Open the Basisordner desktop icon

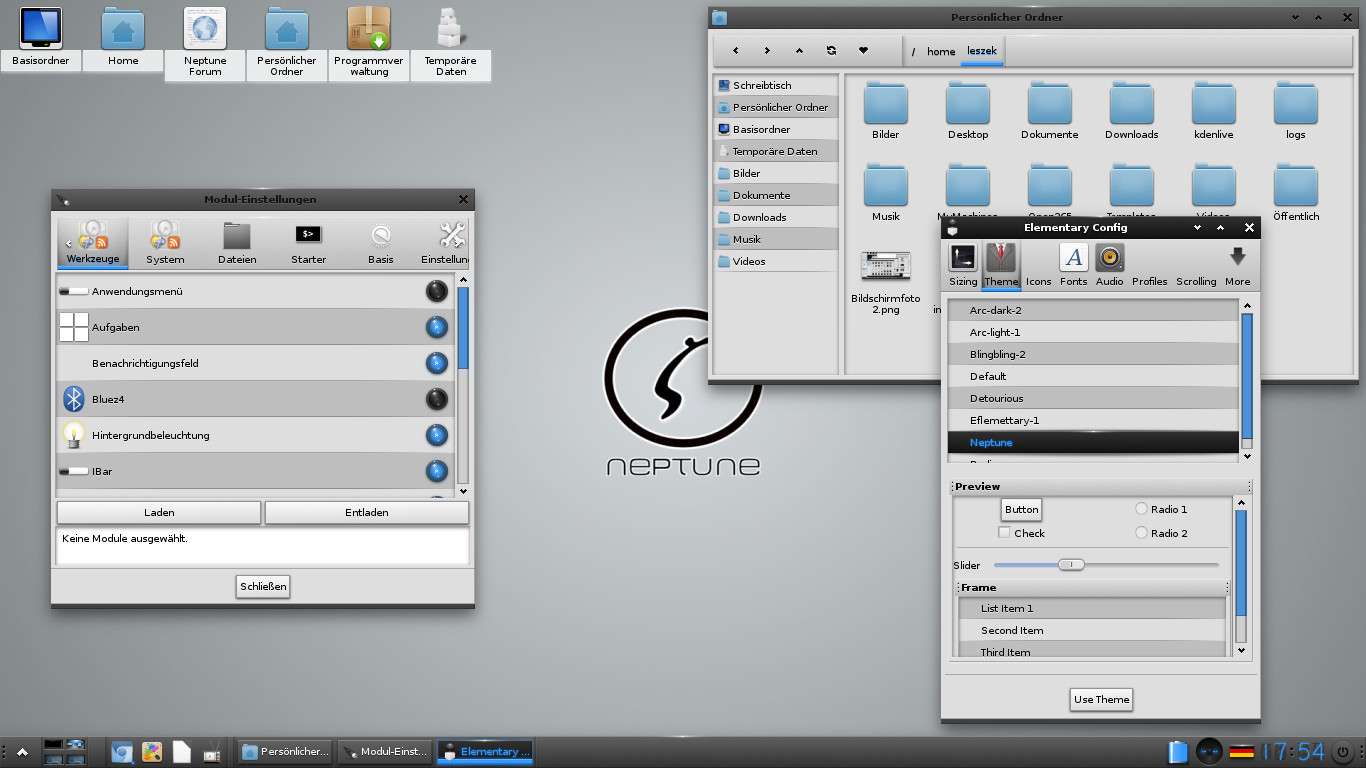pos(41,28)
